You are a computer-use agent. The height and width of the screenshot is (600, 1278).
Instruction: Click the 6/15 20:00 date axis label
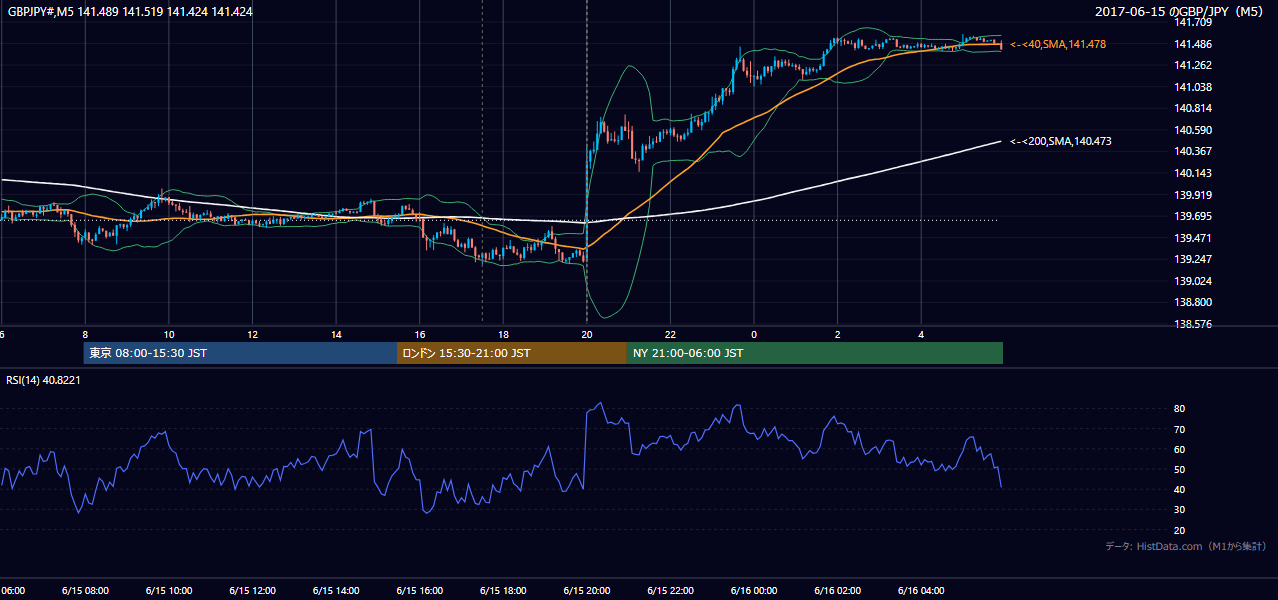587,590
